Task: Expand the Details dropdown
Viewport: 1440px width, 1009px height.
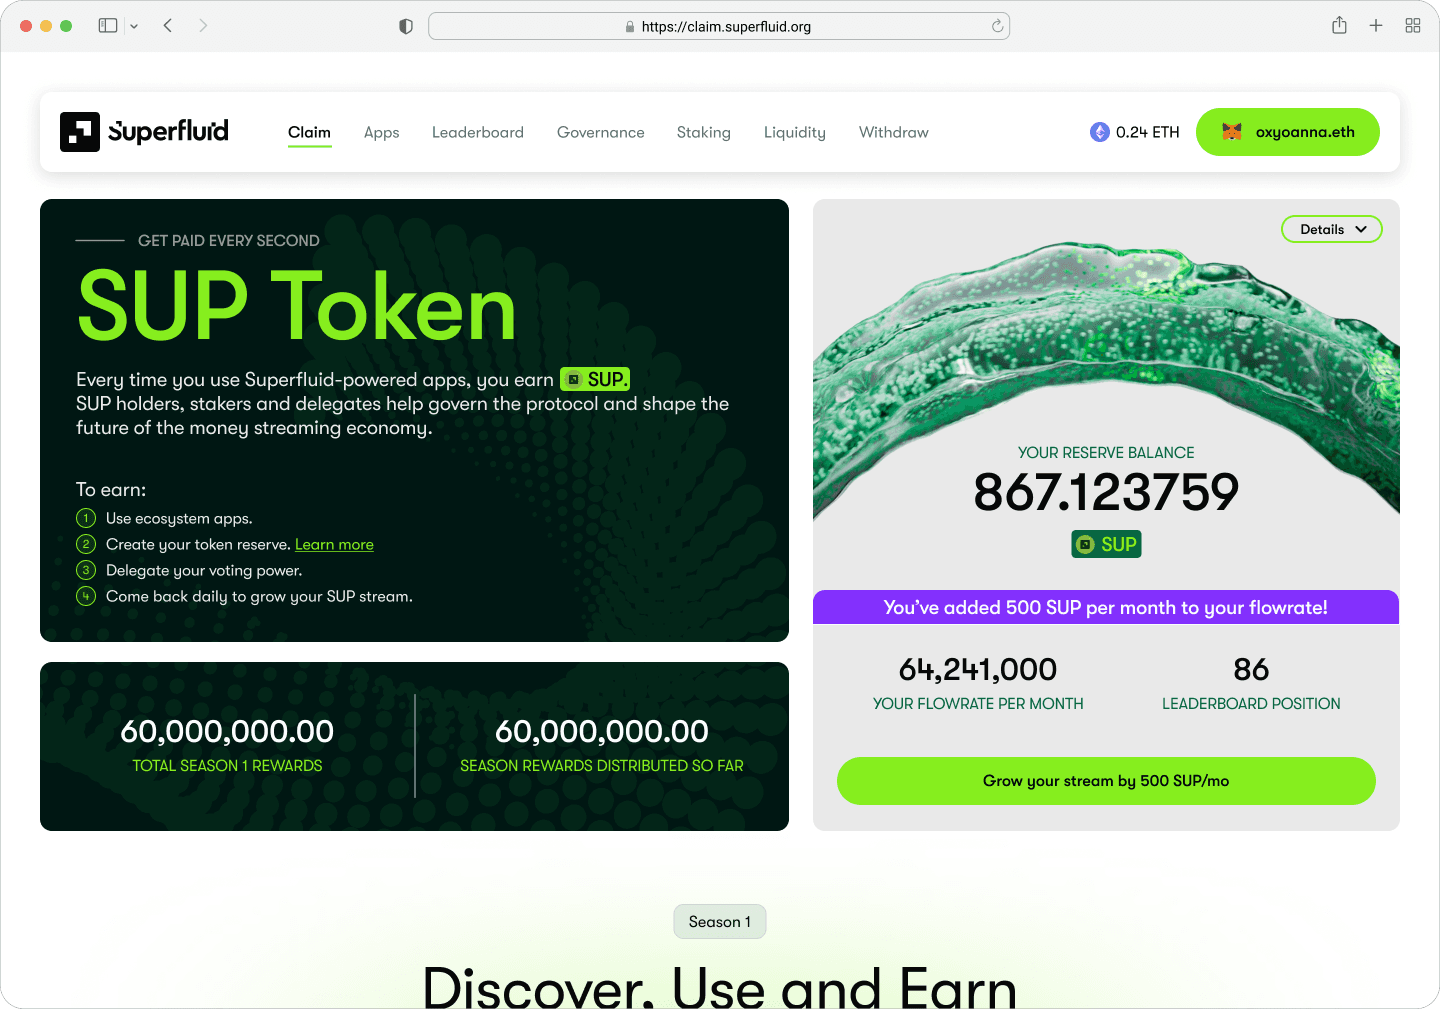Action: pyautogui.click(x=1332, y=229)
